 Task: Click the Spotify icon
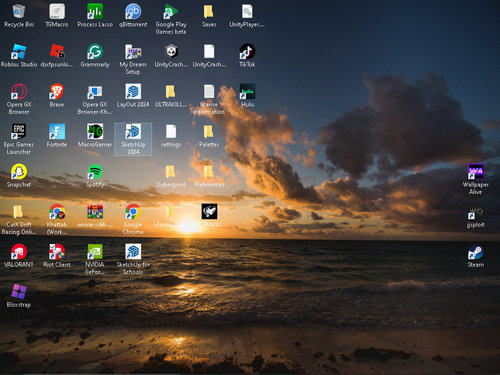click(x=95, y=172)
